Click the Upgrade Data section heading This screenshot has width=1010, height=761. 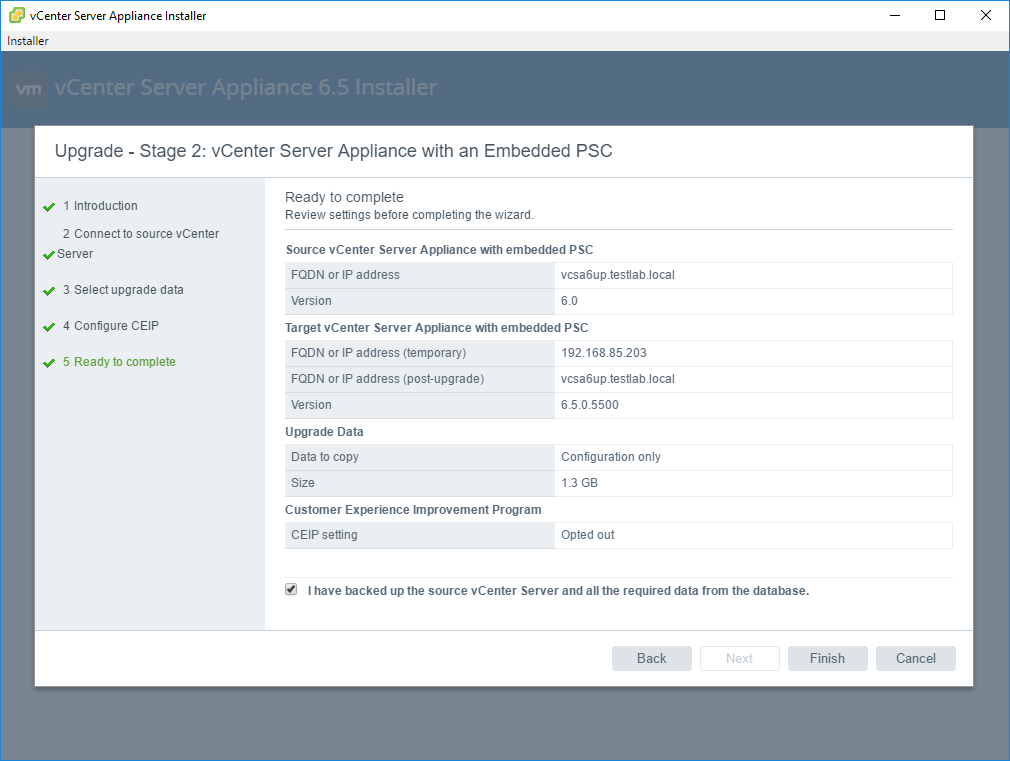[324, 432]
